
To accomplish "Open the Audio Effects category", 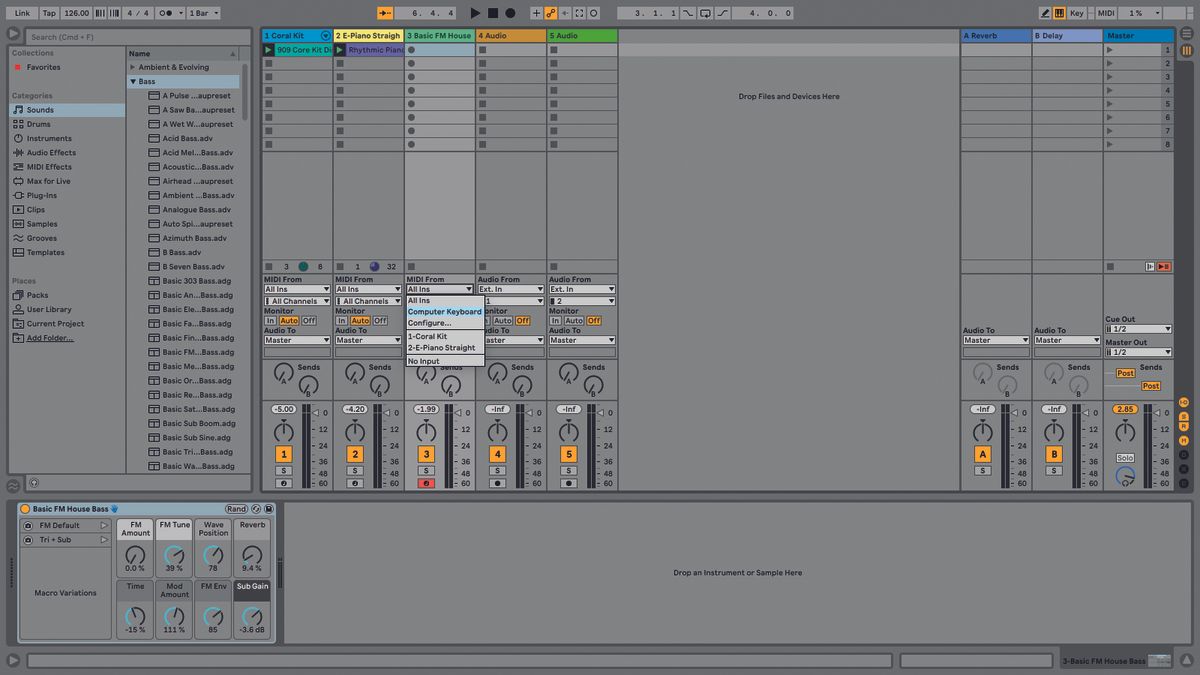I will click(67, 153).
